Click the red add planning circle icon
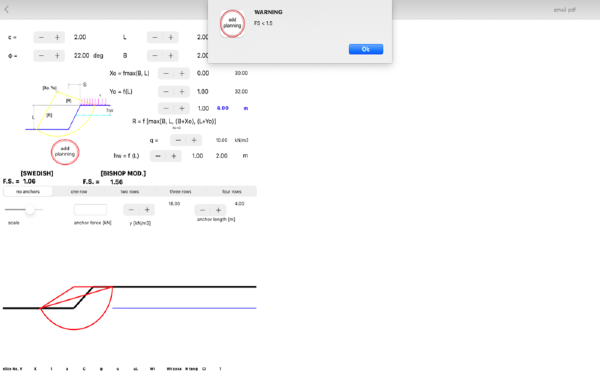 [65, 152]
